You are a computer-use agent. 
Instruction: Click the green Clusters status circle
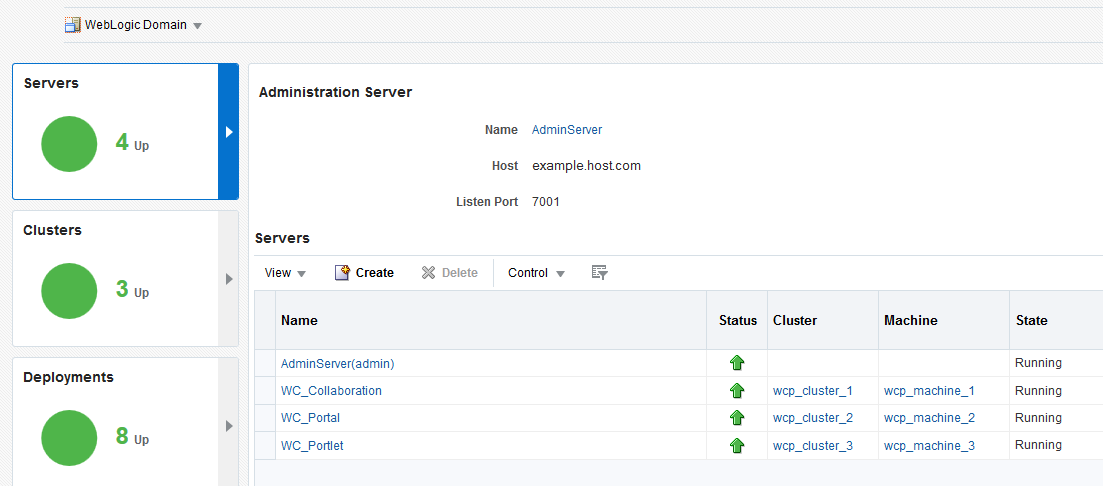pyautogui.click(x=69, y=291)
